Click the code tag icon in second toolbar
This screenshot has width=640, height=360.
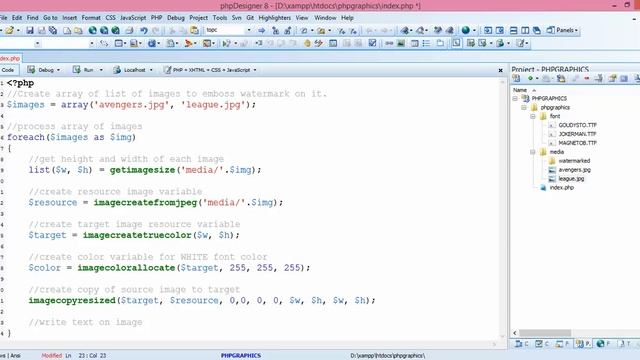coord(104,43)
